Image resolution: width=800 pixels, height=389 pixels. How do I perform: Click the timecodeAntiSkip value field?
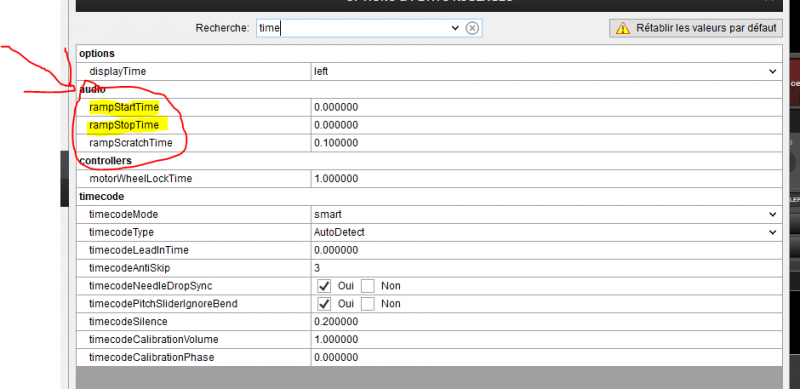pos(546,268)
